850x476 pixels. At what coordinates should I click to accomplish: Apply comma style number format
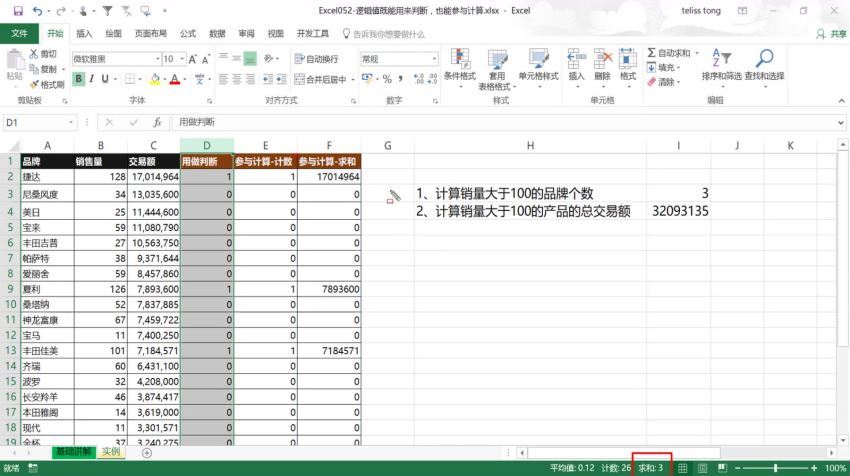401,79
